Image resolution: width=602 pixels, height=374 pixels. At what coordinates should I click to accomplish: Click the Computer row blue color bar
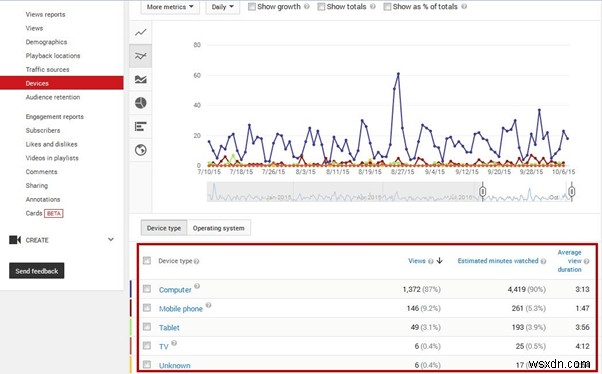point(131,289)
